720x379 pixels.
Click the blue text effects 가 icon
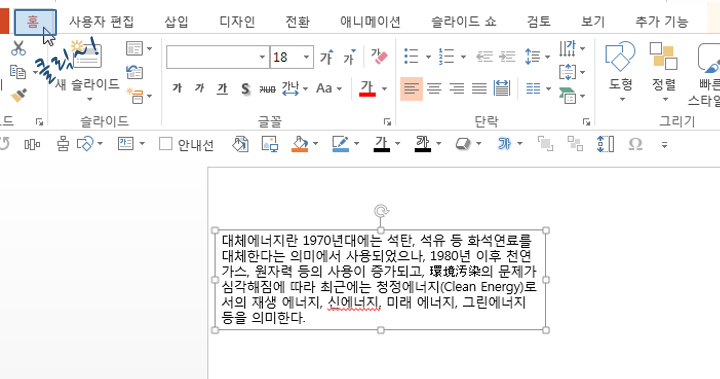pos(504,144)
